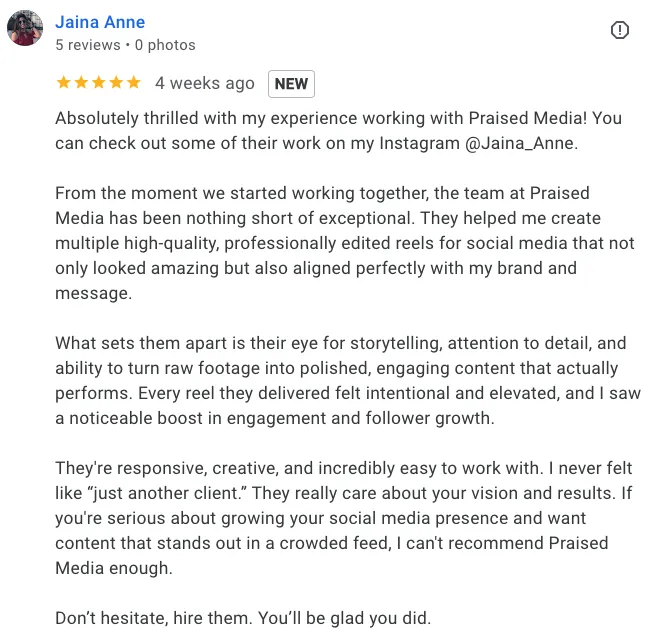Image resolution: width=662 pixels, height=641 pixels.
Task: Click the NEW badge beside the timestamp
Action: coord(291,84)
